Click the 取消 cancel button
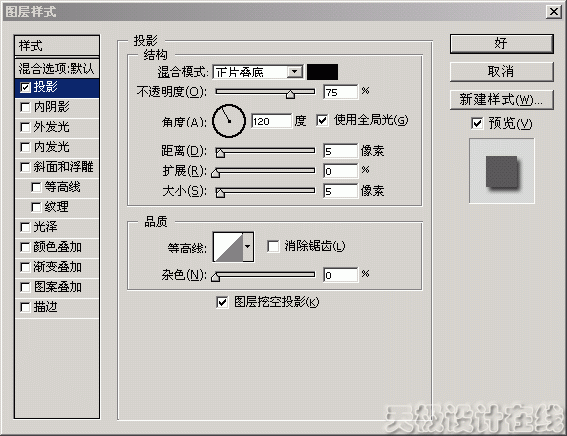This screenshot has height=436, width=567. 502,72
